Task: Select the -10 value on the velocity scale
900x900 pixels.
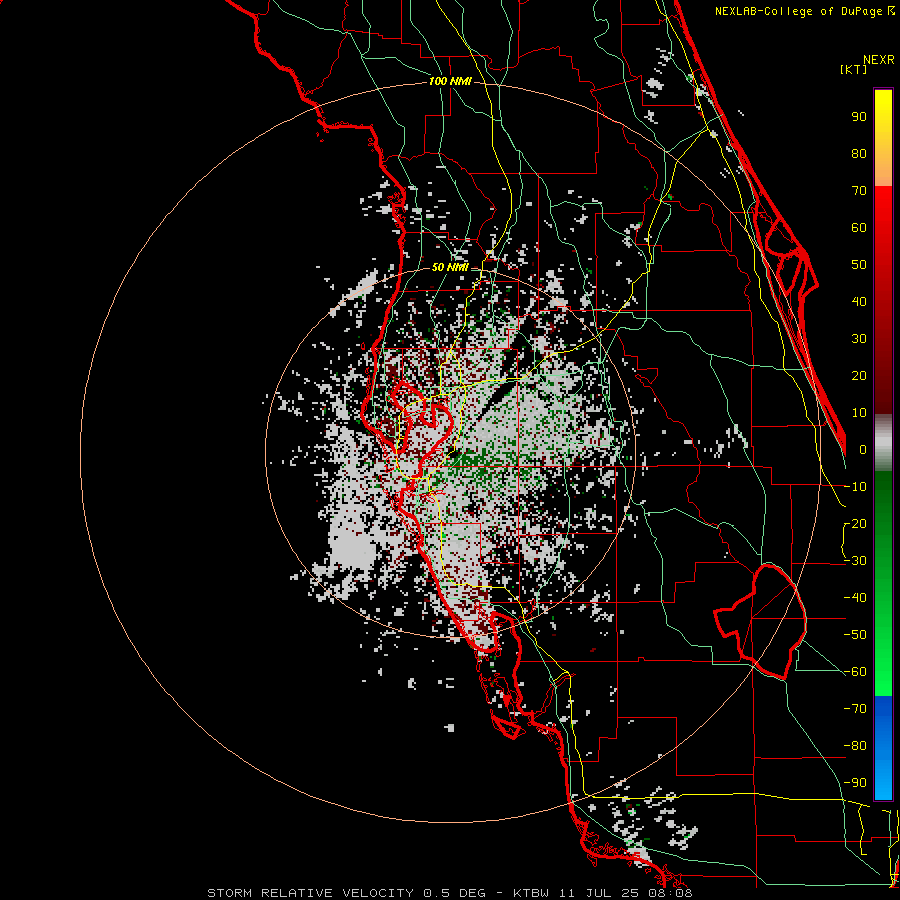Action: pyautogui.click(x=855, y=487)
